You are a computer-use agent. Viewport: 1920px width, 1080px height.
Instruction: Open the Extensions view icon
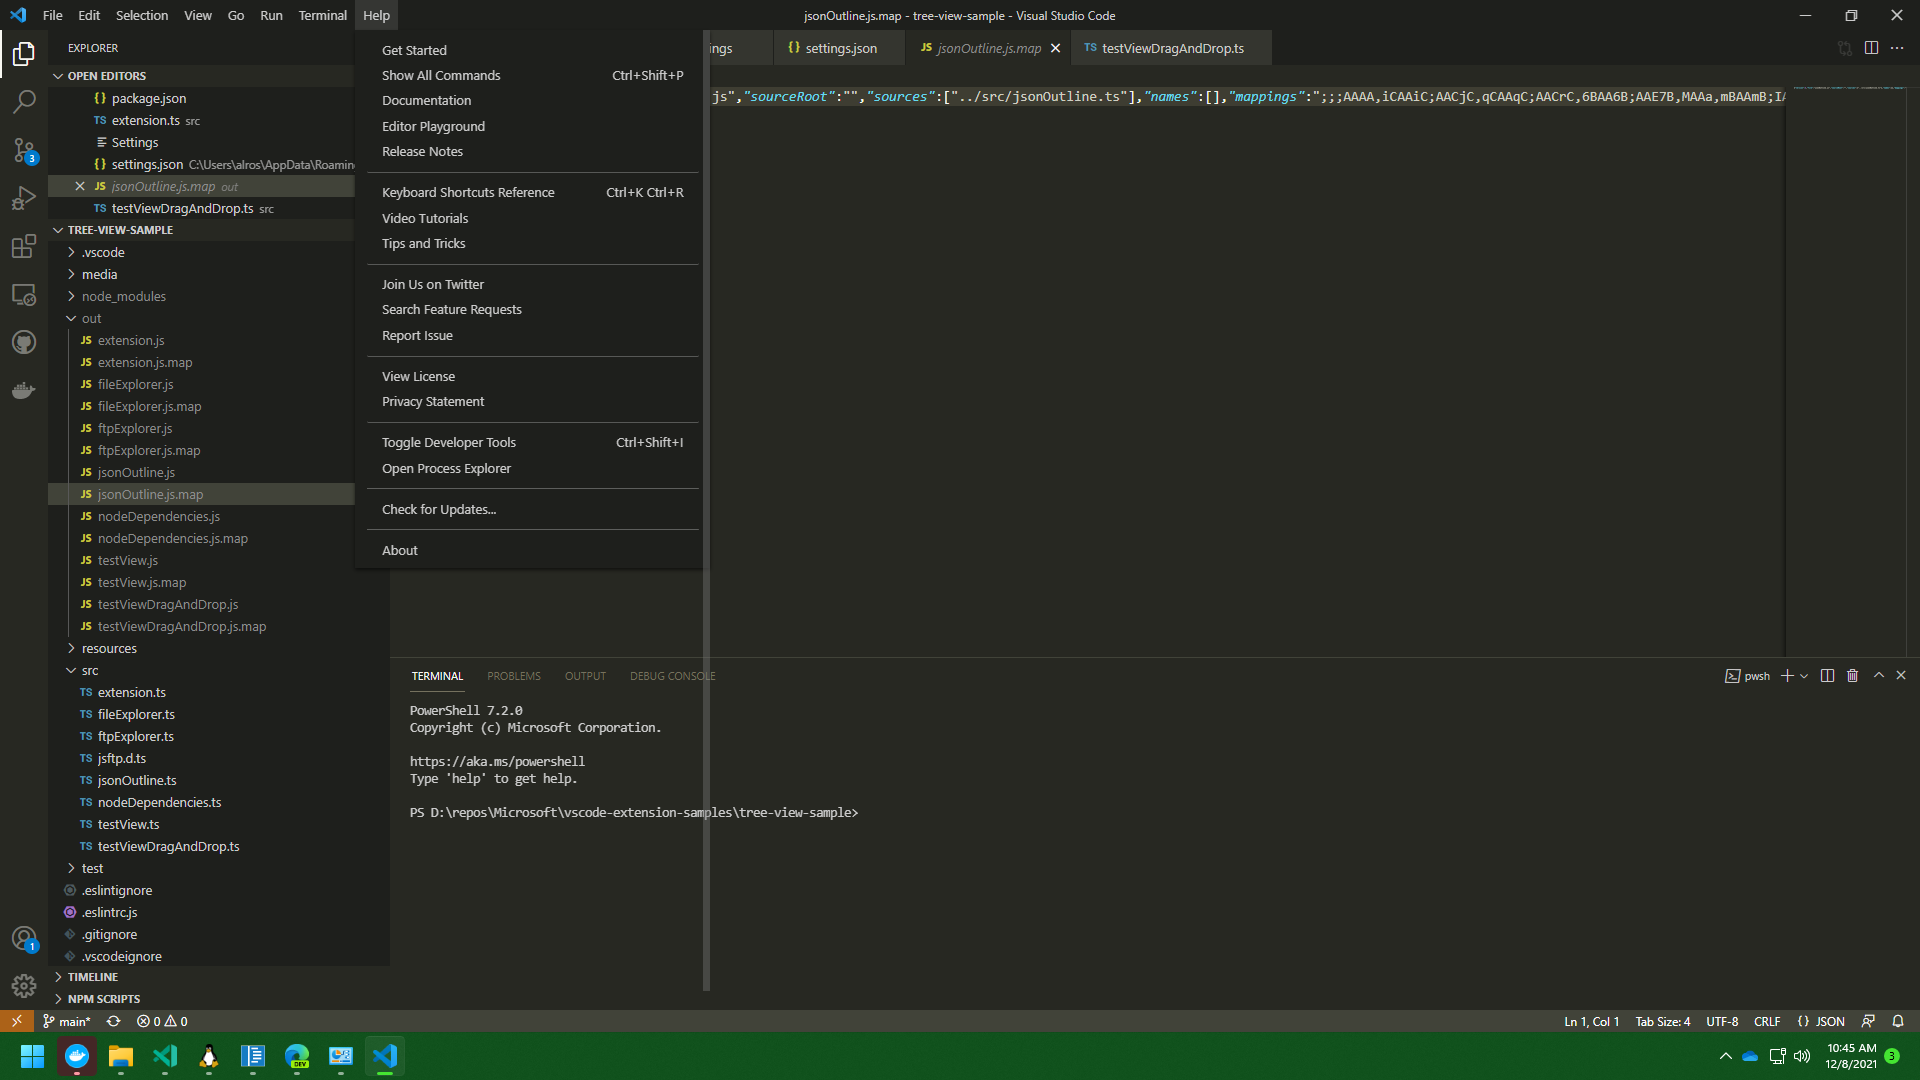24,247
